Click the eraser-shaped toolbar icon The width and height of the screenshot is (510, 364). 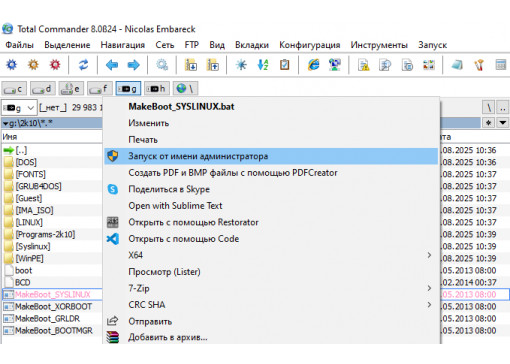[x=457, y=65]
